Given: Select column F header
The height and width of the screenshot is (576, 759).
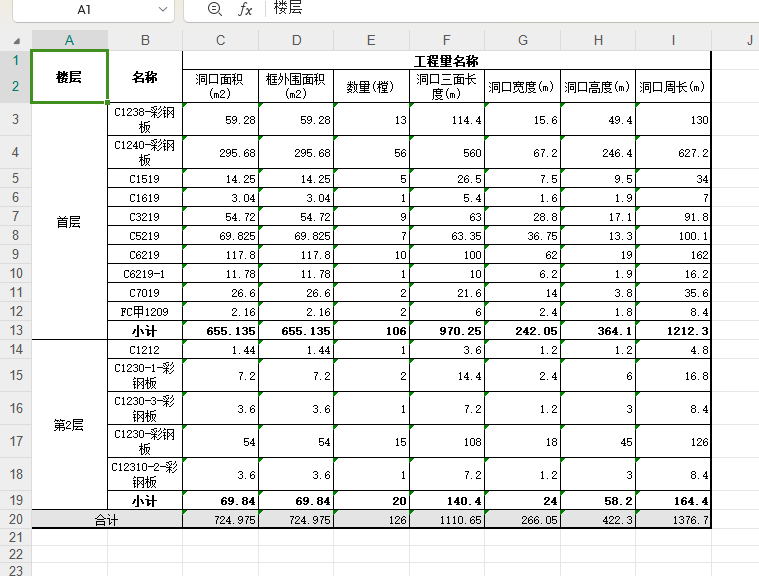Looking at the screenshot, I should (x=447, y=40).
